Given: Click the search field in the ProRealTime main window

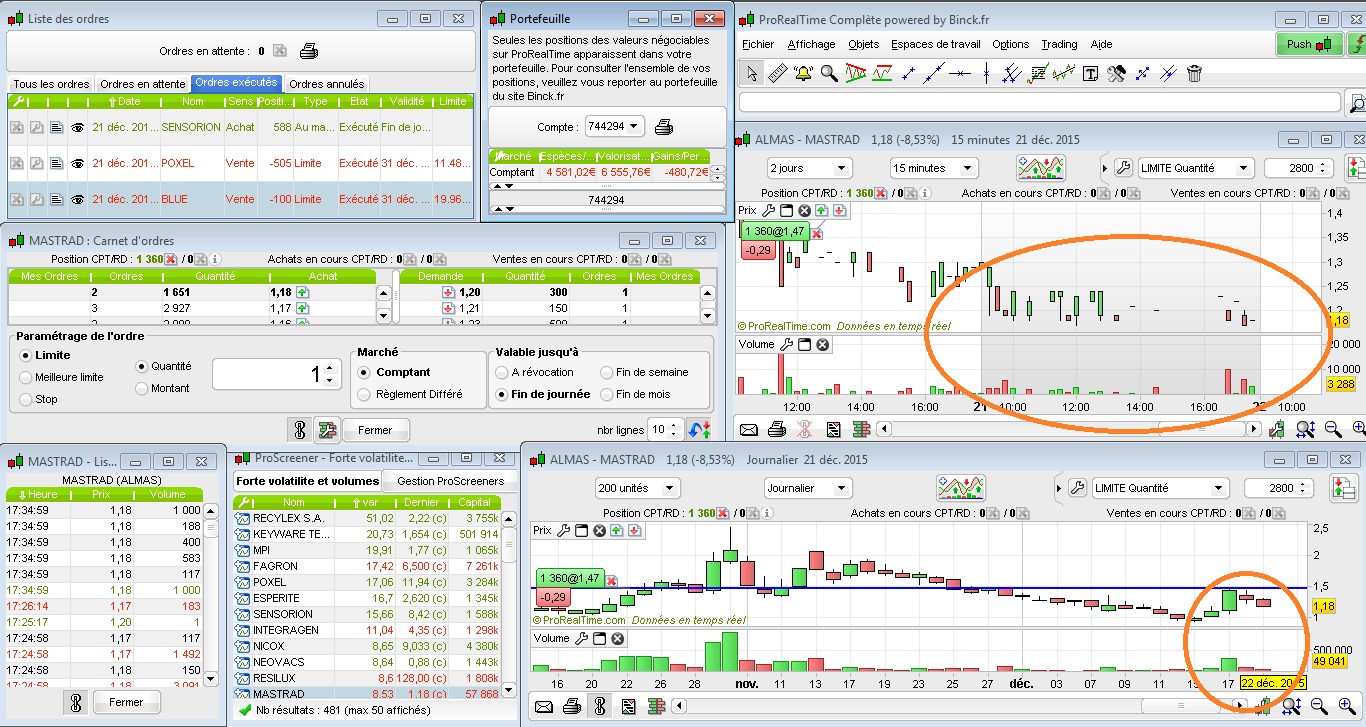Looking at the screenshot, I should (1040, 102).
